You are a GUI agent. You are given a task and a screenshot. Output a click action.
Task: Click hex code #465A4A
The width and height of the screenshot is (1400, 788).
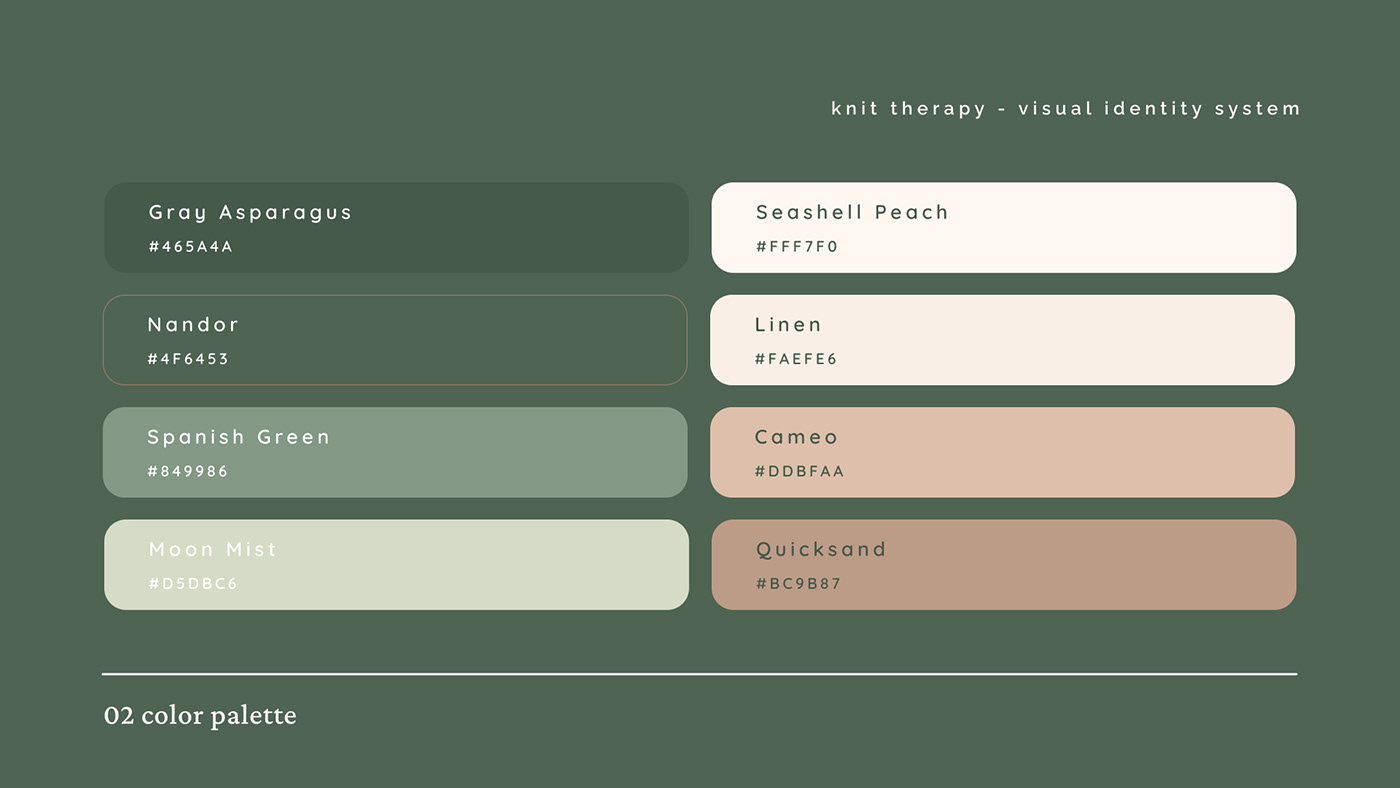coord(191,246)
